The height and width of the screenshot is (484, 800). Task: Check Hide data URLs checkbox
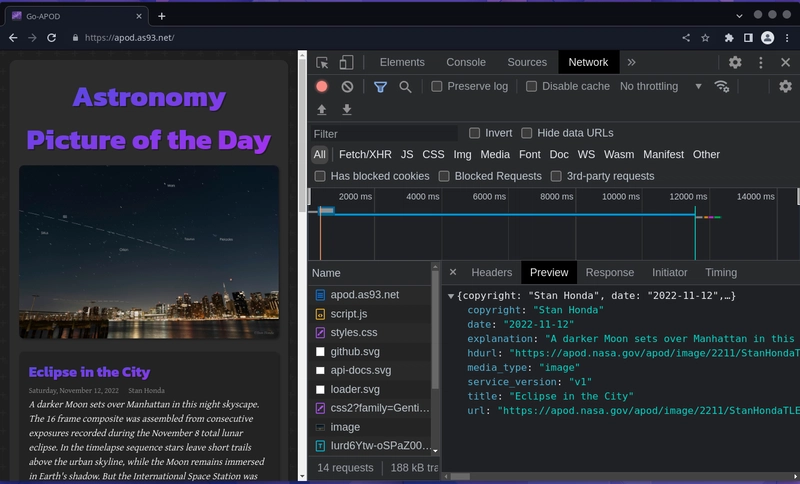click(527, 133)
